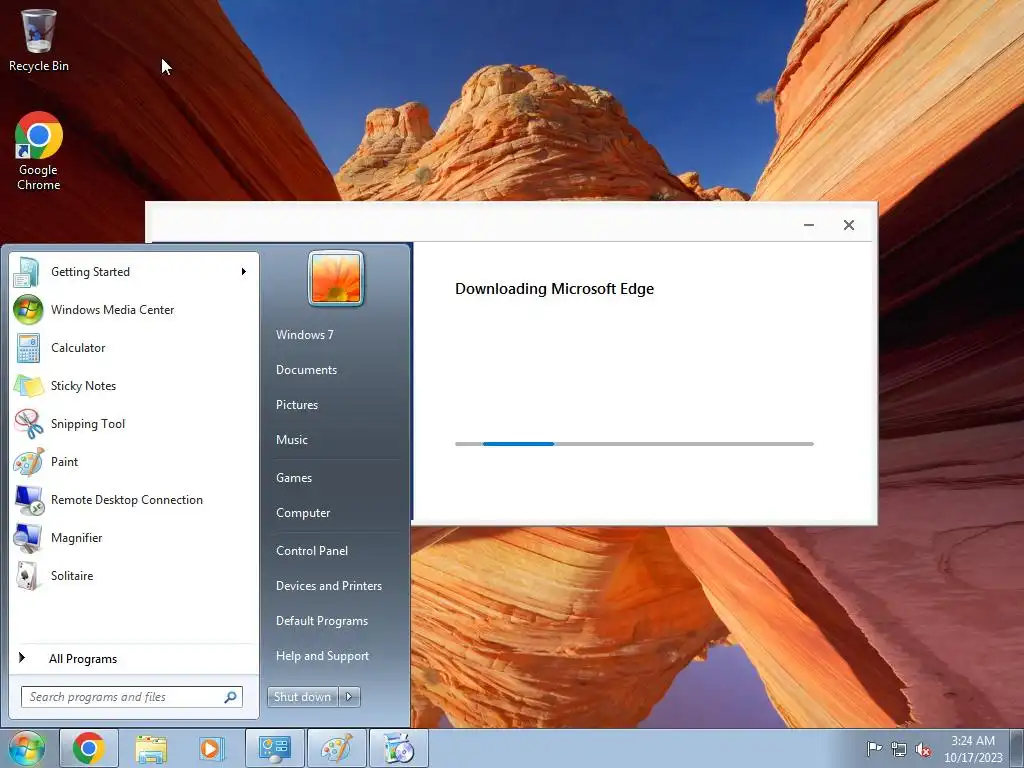
Task: Open Windows Media Player taskbar icon
Action: (212, 748)
